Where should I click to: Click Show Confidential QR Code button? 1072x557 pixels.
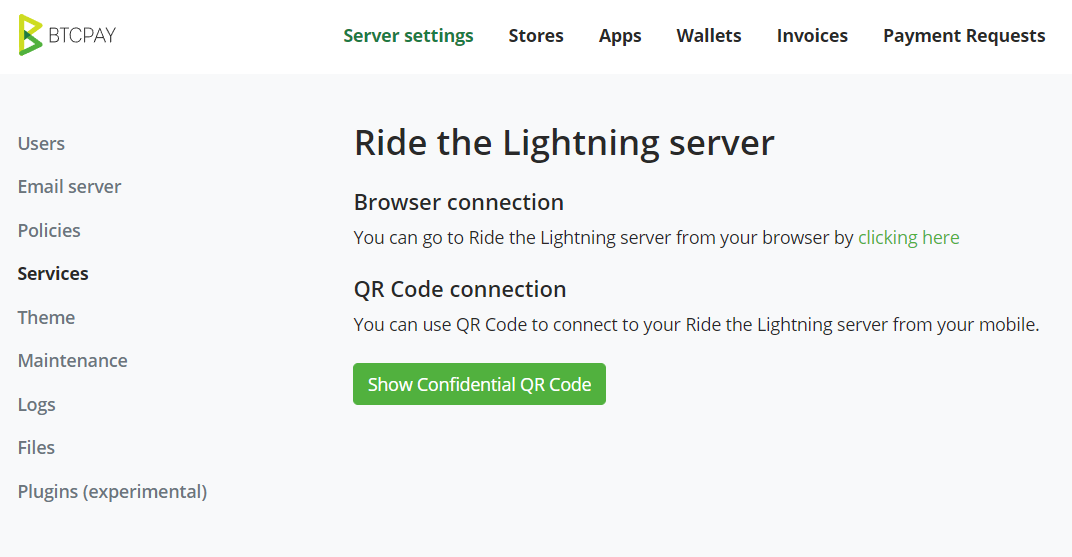click(479, 384)
